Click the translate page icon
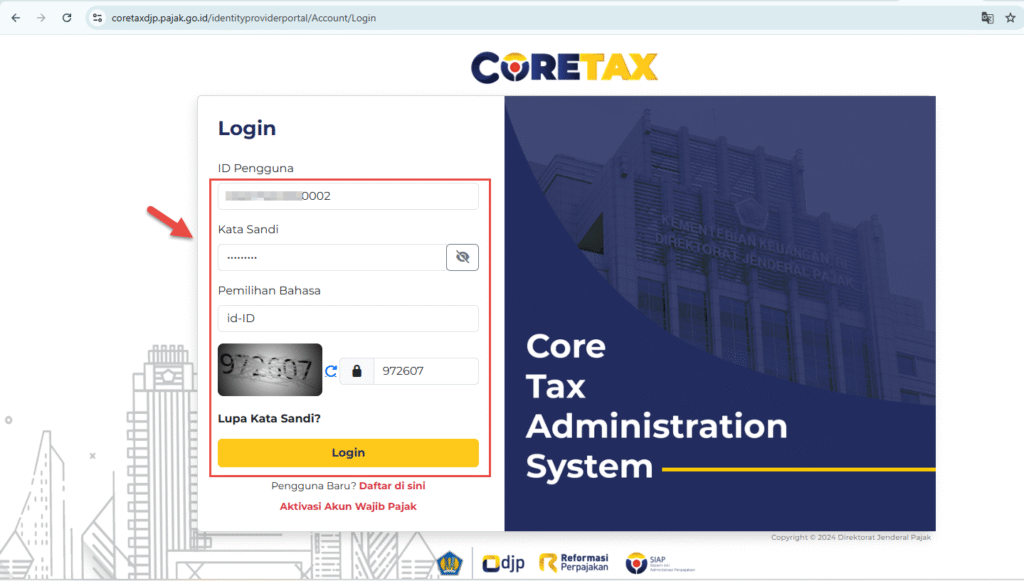The height and width of the screenshot is (581, 1024). [987, 18]
